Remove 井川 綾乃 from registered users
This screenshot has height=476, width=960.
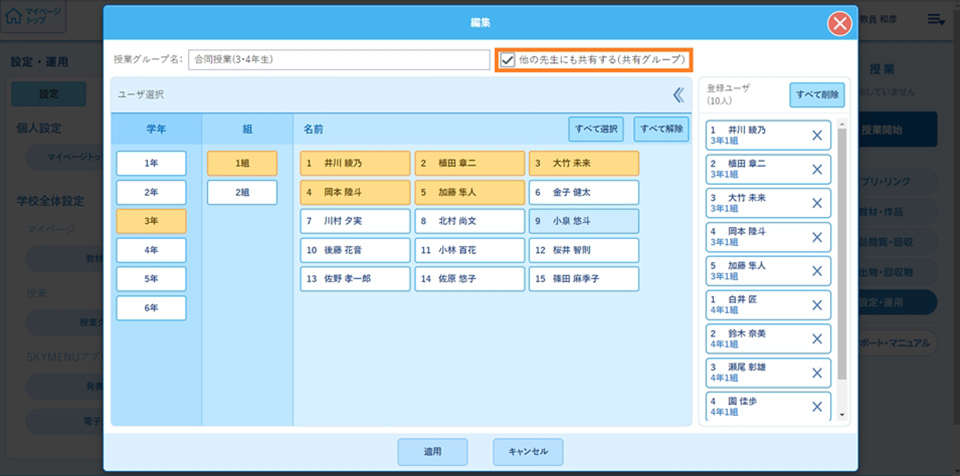point(816,136)
